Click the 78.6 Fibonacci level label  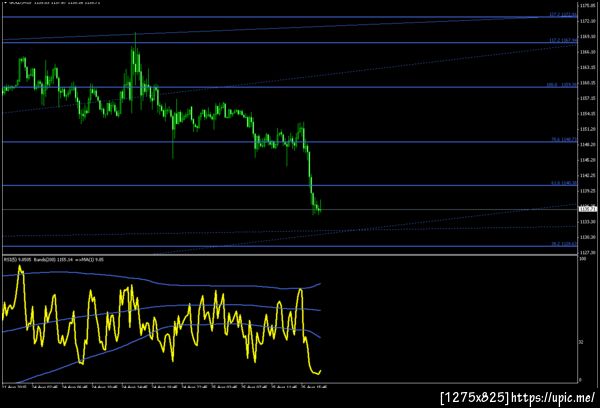tap(563, 140)
